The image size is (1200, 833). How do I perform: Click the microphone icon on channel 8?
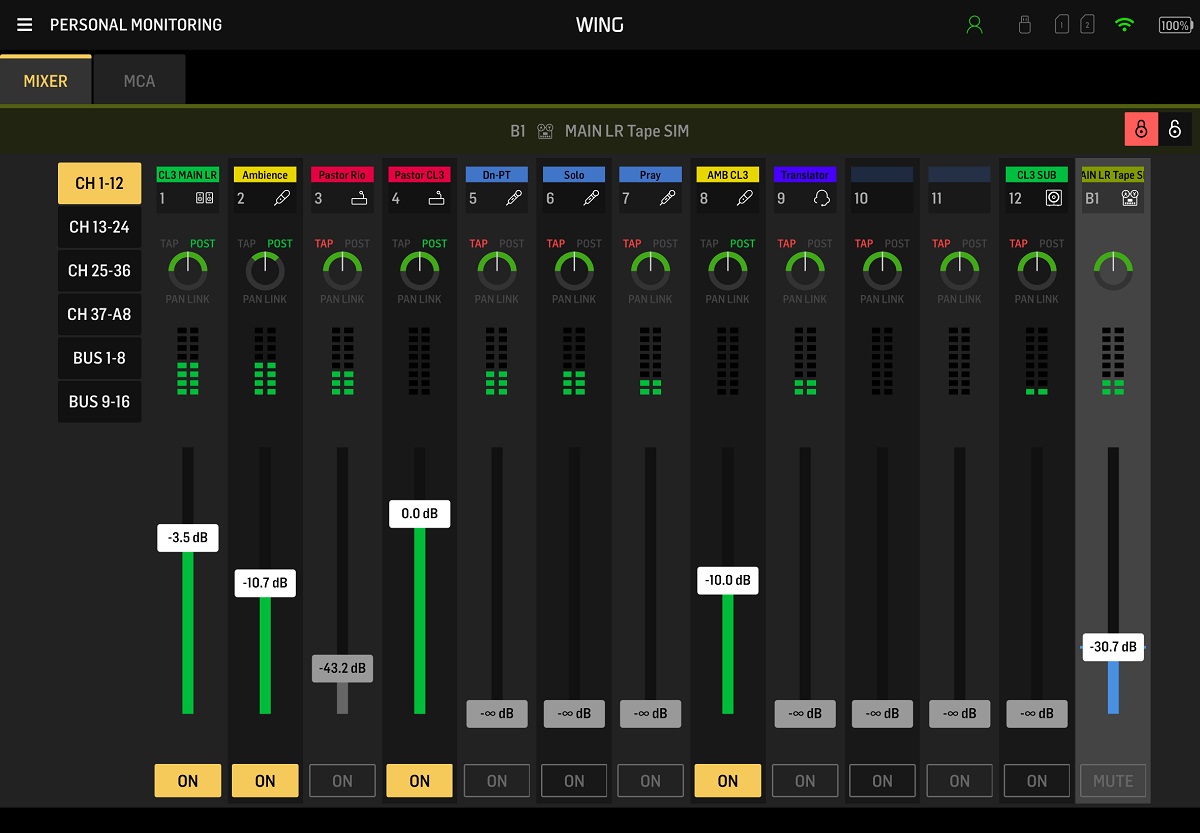point(745,198)
